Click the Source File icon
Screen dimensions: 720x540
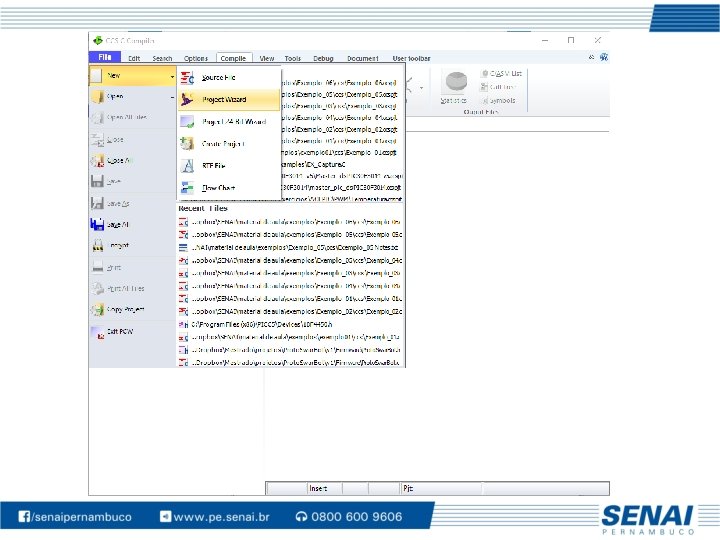tap(187, 78)
